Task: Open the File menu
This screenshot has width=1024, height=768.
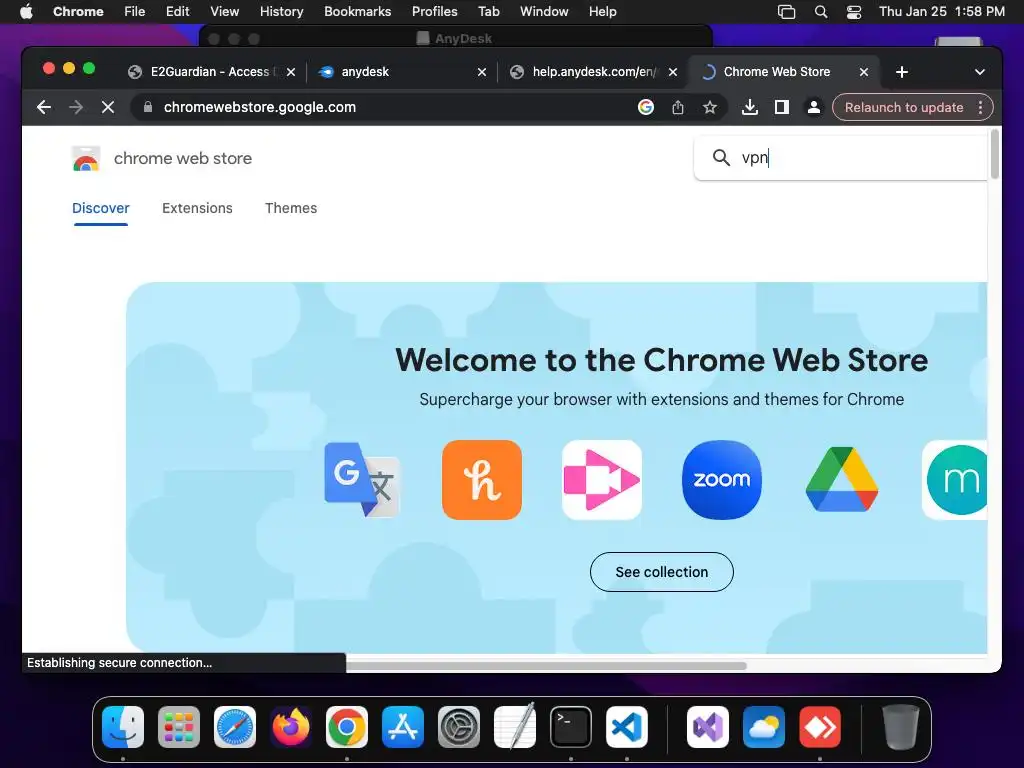Action: click(x=135, y=11)
